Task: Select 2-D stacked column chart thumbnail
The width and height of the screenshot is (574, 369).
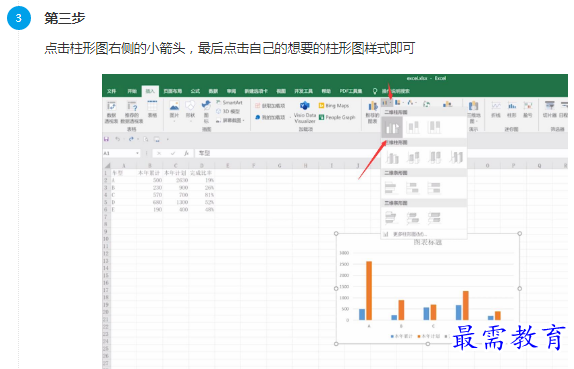Action: [413, 127]
